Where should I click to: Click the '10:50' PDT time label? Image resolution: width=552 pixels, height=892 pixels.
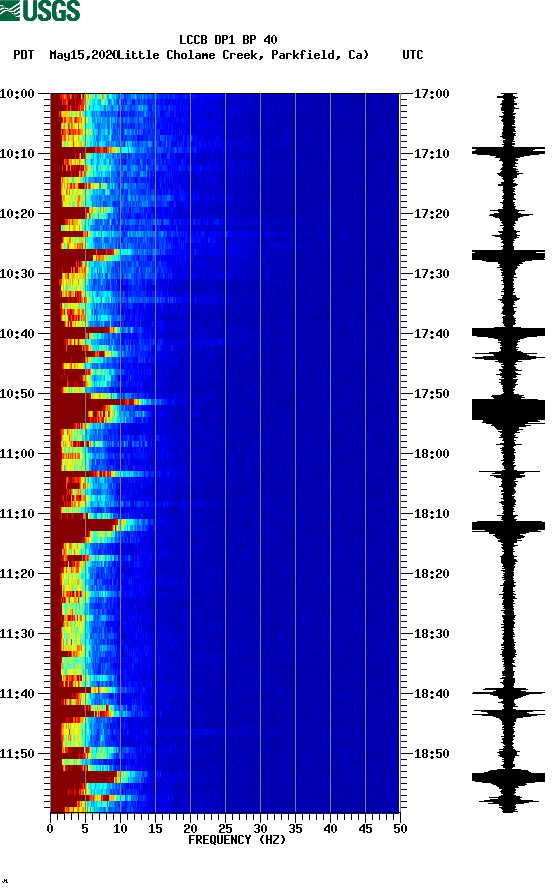[17, 394]
